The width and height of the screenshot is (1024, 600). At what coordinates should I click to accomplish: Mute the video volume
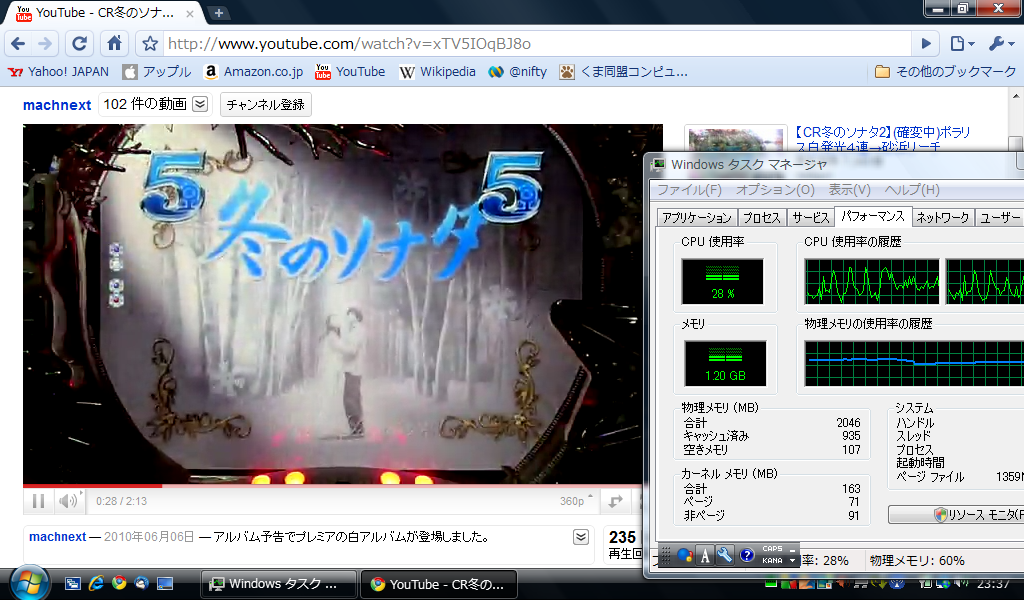tap(68, 501)
